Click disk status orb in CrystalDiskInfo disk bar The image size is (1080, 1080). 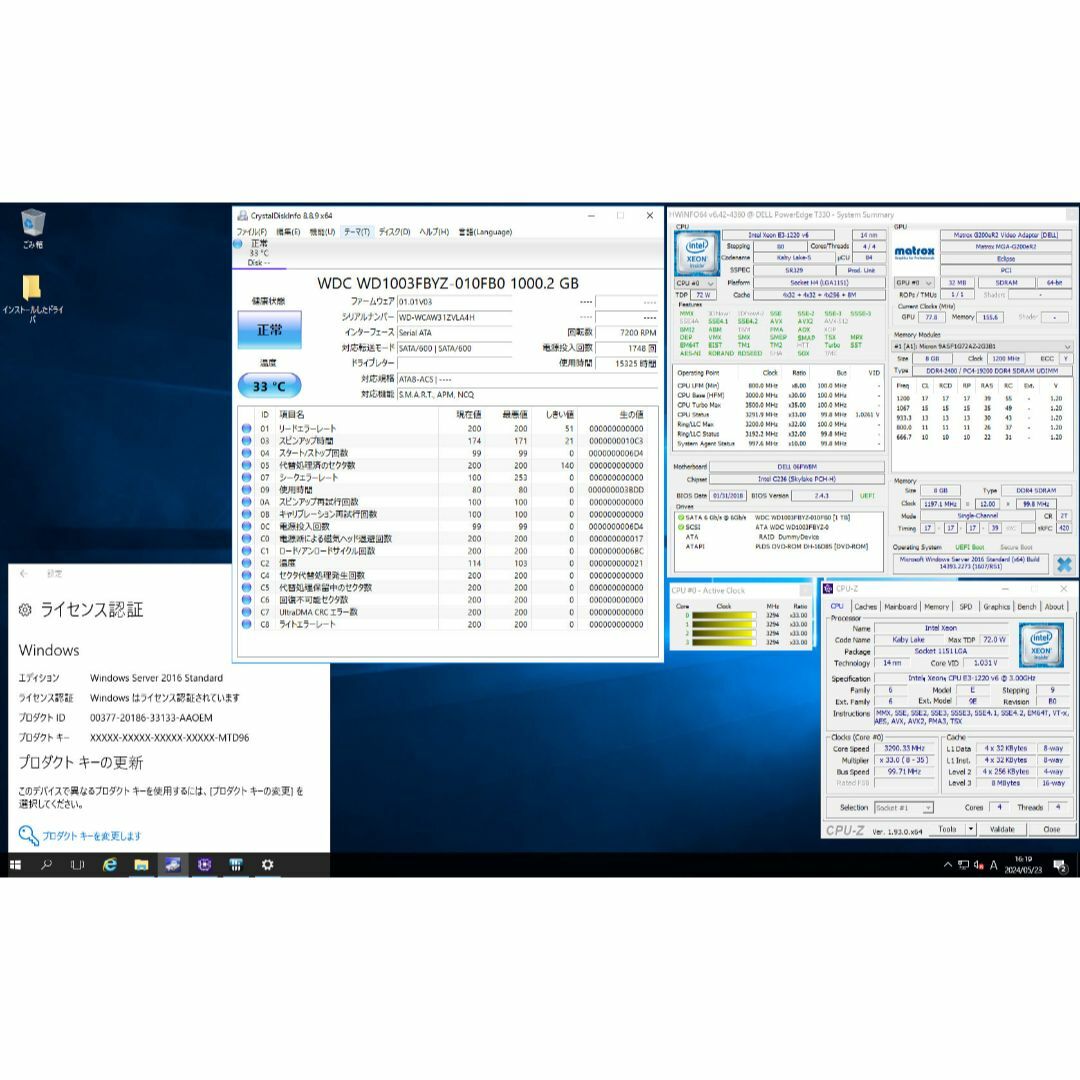click(238, 244)
